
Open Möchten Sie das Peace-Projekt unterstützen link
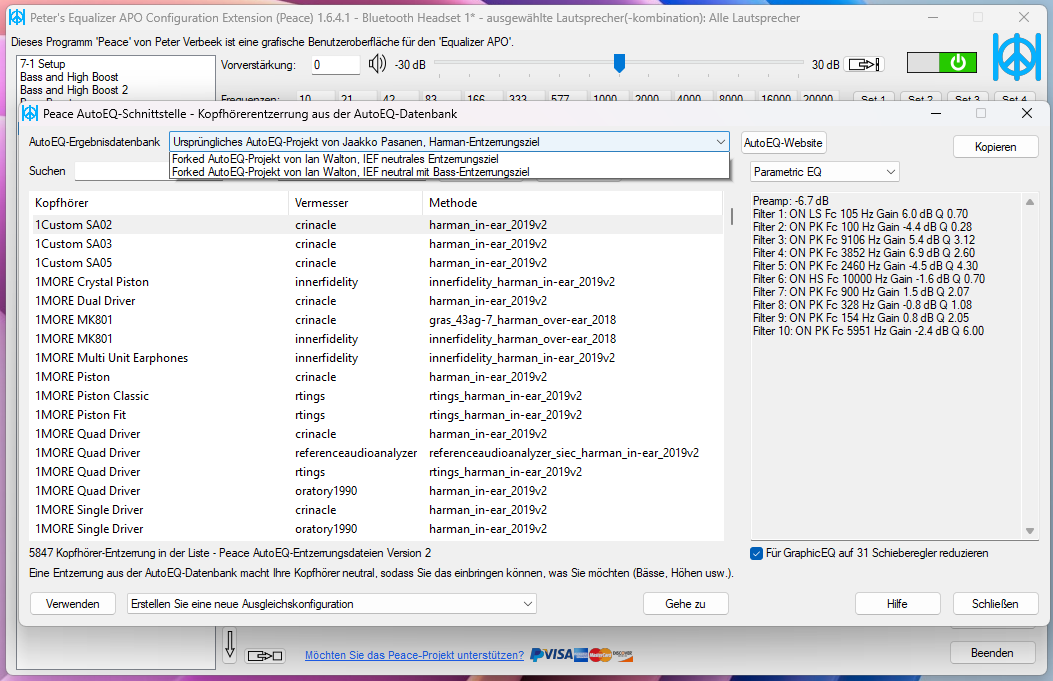[414, 655]
